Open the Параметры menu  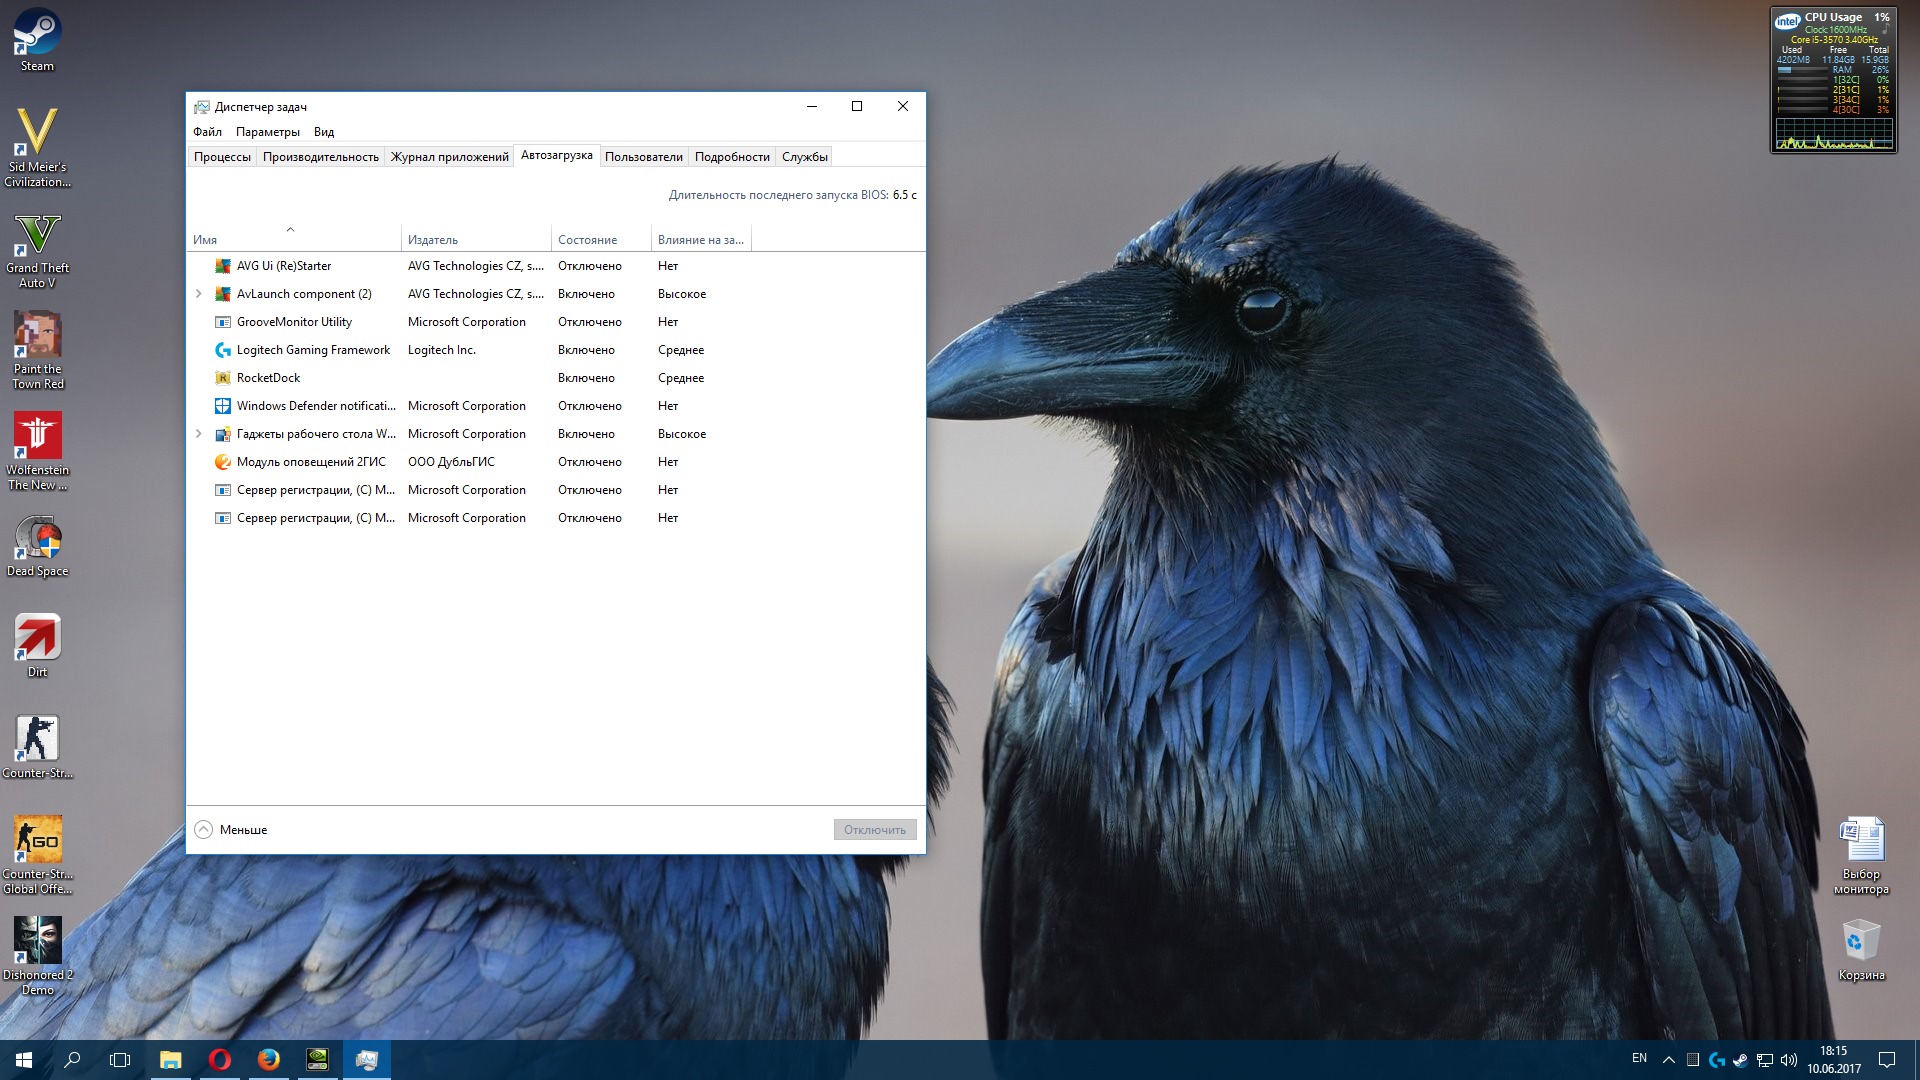pyautogui.click(x=267, y=132)
